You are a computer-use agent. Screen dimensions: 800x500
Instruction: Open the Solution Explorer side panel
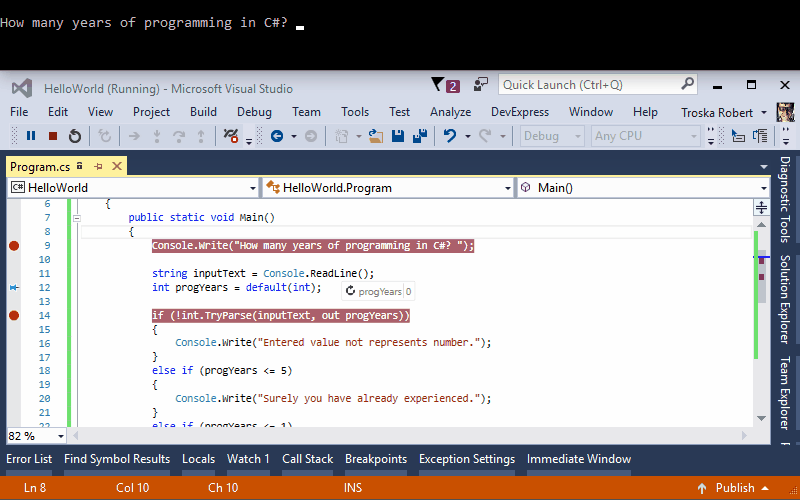785,299
